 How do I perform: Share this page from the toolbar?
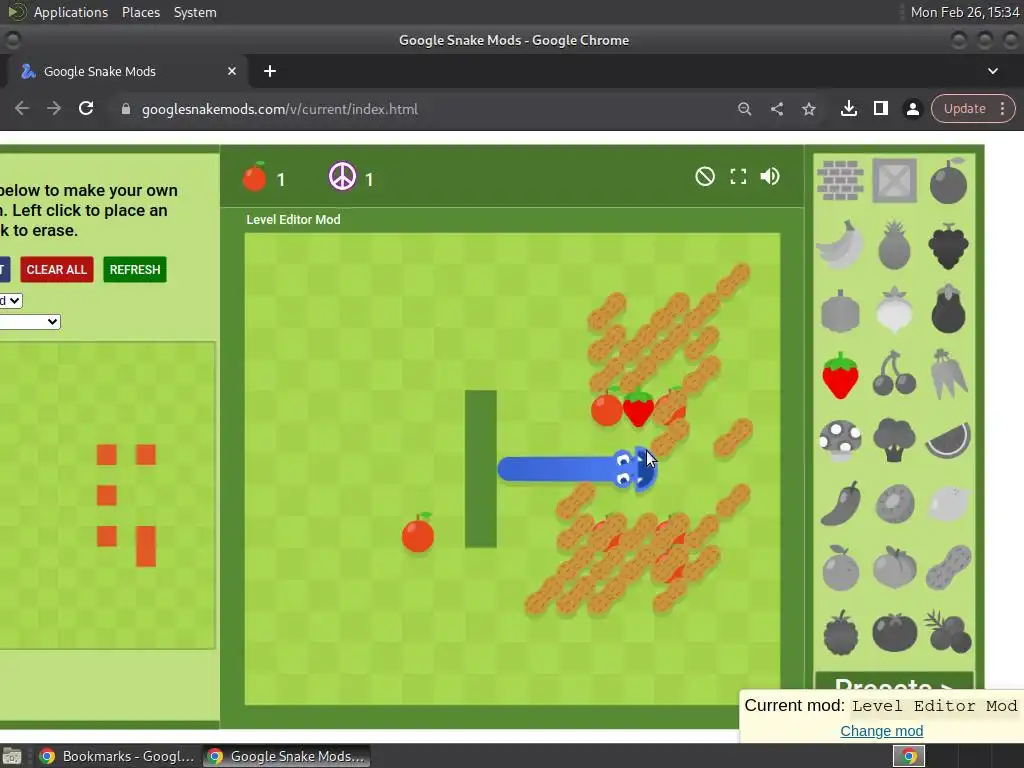pos(776,109)
